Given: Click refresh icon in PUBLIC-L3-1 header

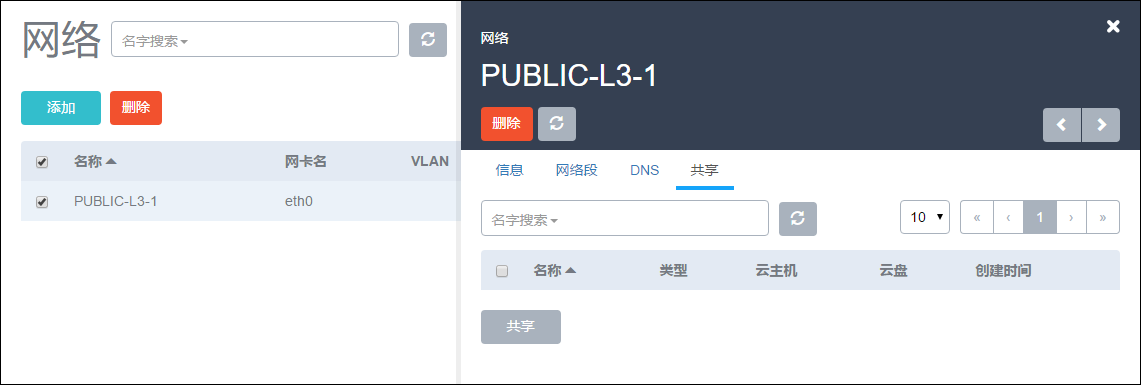Looking at the screenshot, I should (557, 124).
